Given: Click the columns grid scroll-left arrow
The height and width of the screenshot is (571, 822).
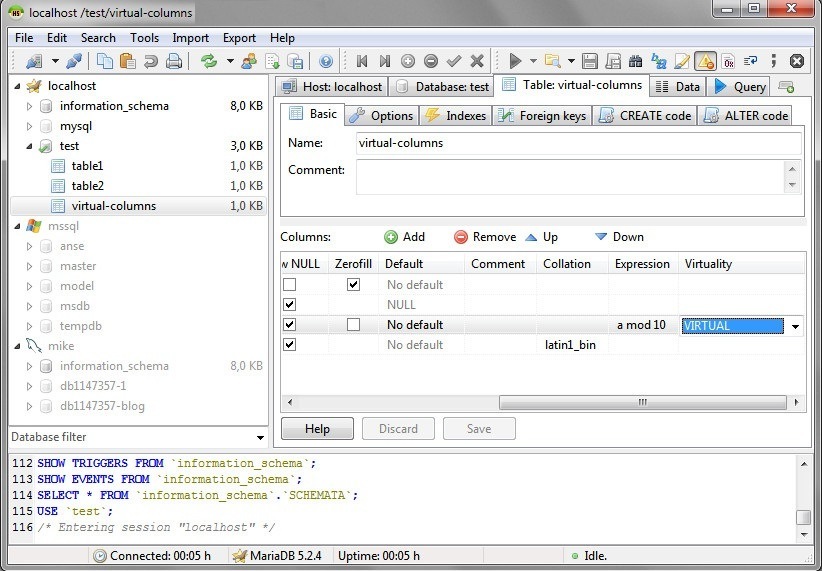Looking at the screenshot, I should [290, 403].
